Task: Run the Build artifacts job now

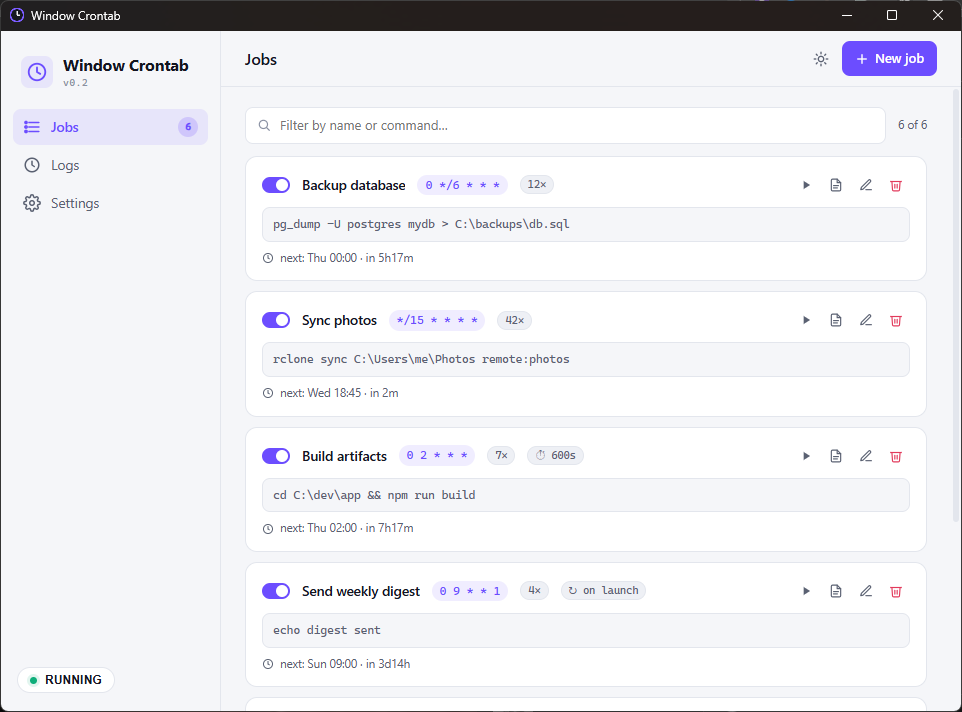Action: pos(806,456)
